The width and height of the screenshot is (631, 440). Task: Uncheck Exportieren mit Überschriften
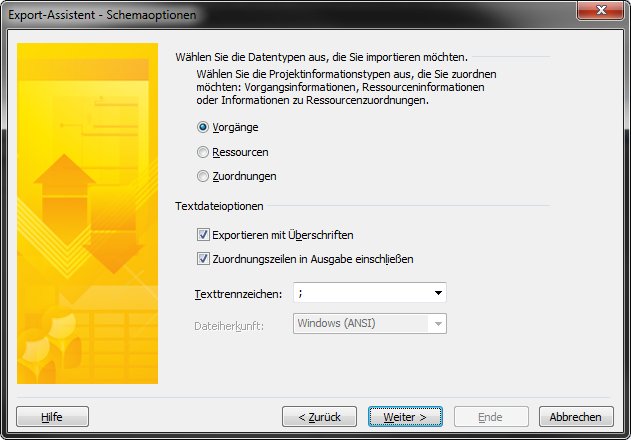(204, 235)
